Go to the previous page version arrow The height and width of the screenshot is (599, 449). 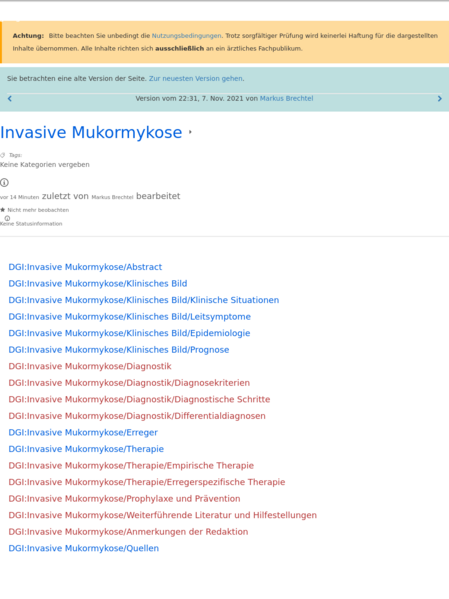pyautogui.click(x=10, y=99)
